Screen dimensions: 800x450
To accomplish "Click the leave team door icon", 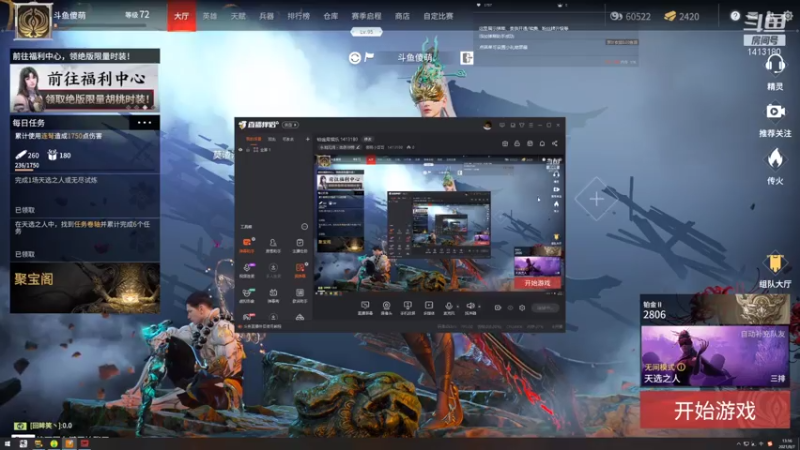I will click(x=466, y=58).
